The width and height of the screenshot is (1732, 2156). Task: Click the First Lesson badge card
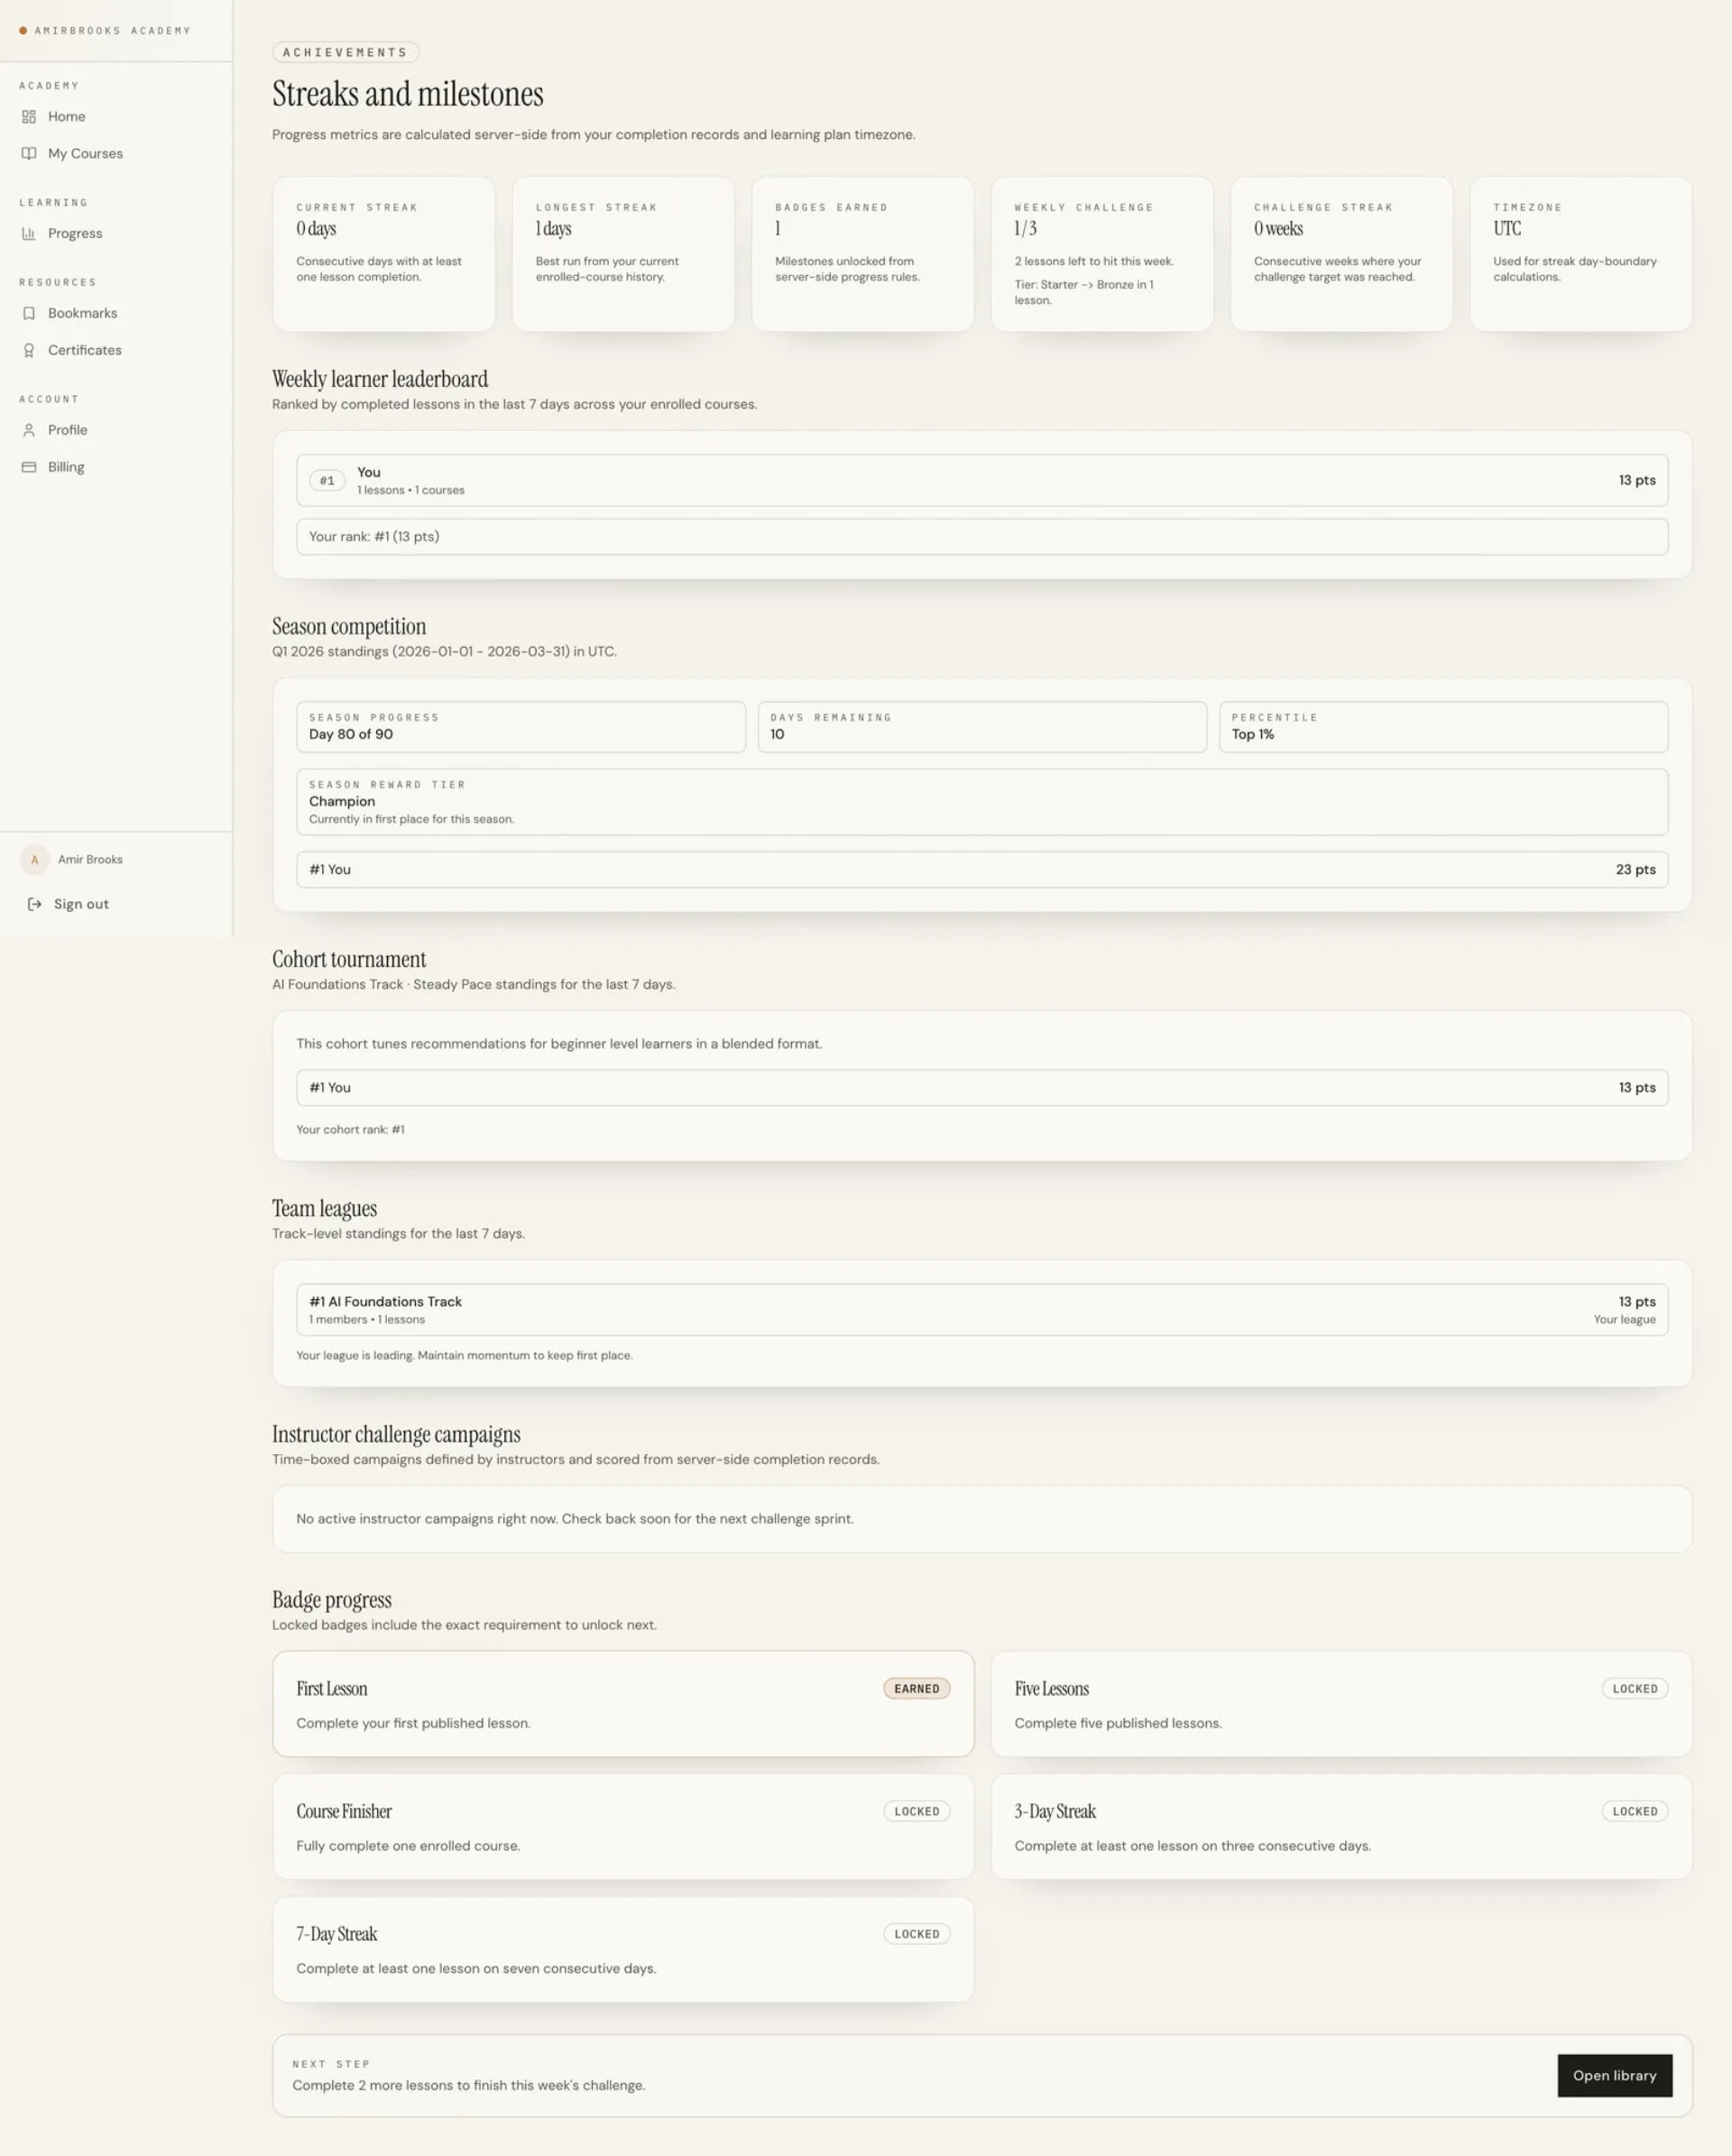(x=623, y=1703)
